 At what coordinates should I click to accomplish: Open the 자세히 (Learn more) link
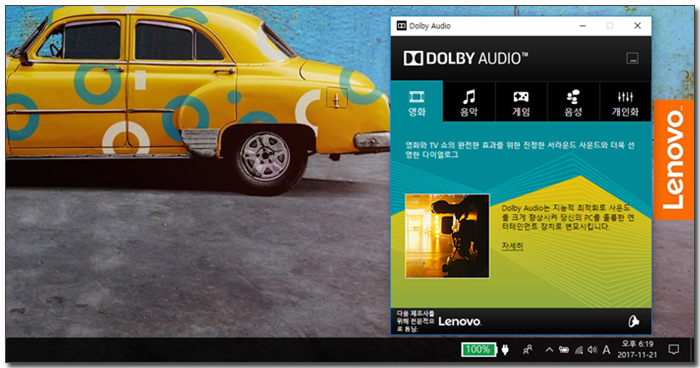coord(512,246)
